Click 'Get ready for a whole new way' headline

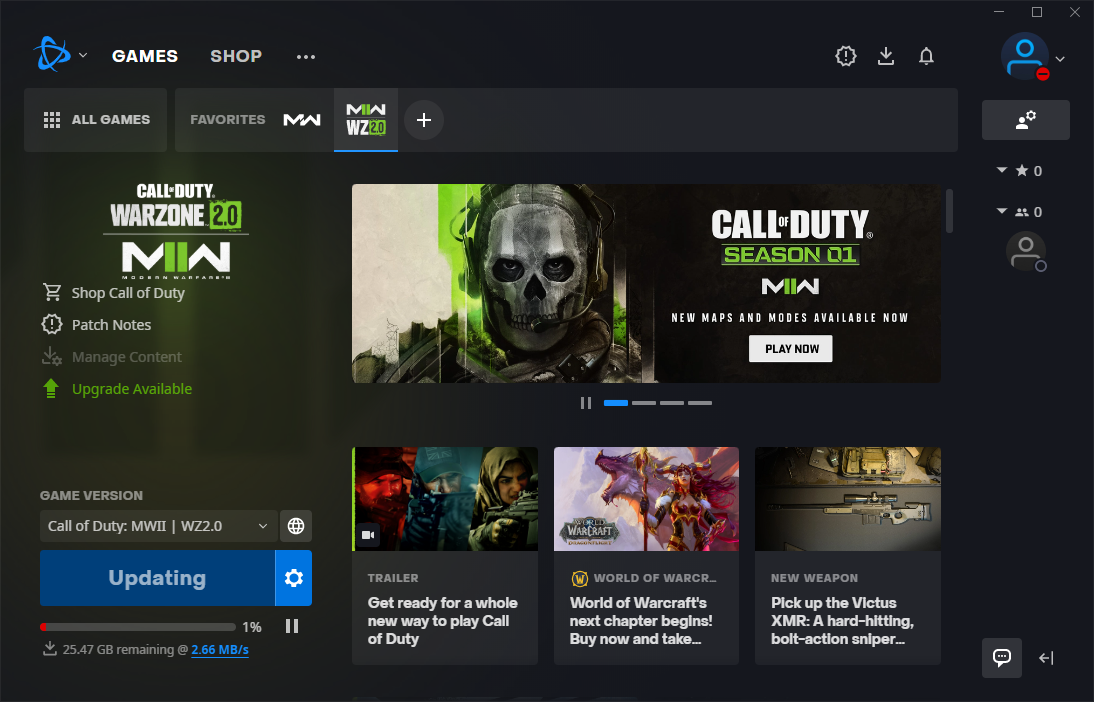[442, 621]
